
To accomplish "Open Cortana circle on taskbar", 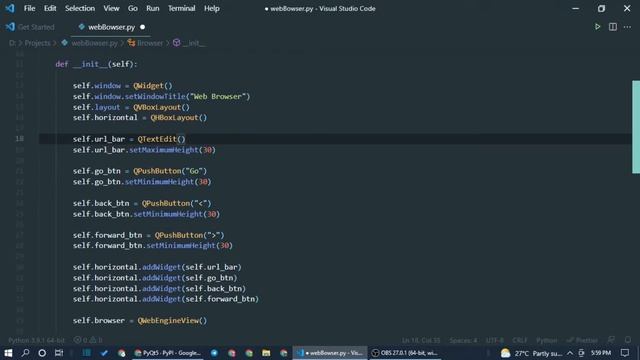I will pos(42,353).
